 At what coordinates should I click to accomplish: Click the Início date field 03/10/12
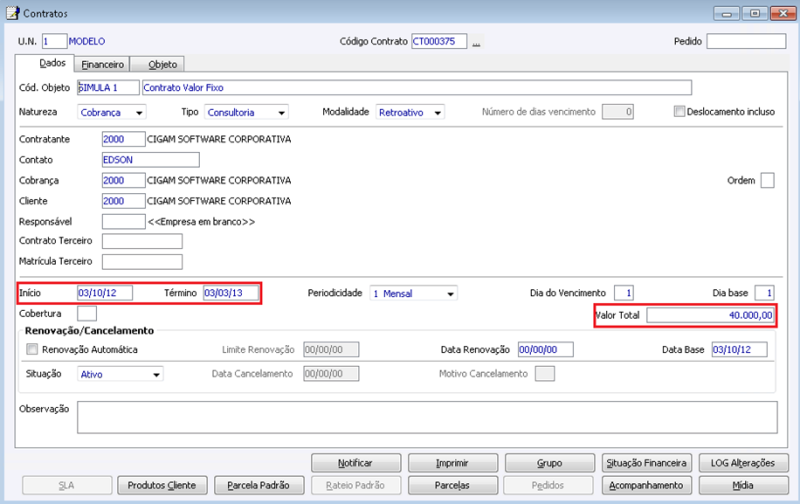[105, 293]
